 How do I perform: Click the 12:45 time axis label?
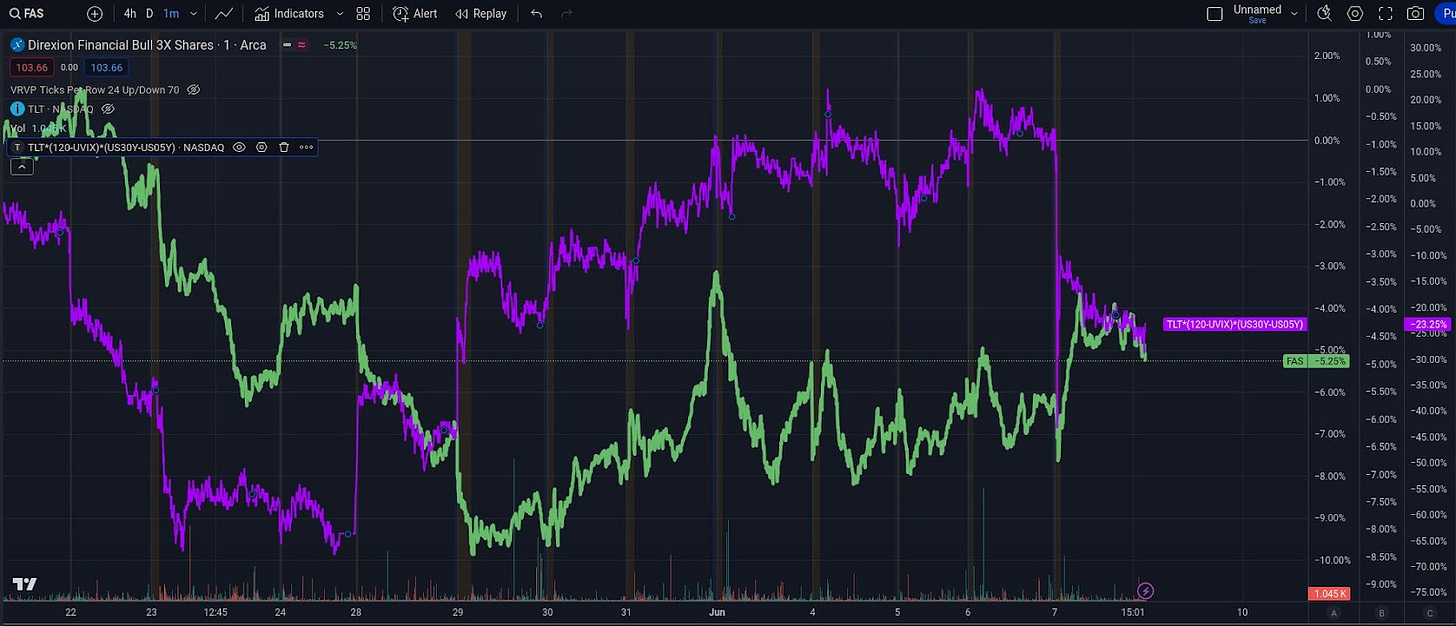click(x=214, y=612)
